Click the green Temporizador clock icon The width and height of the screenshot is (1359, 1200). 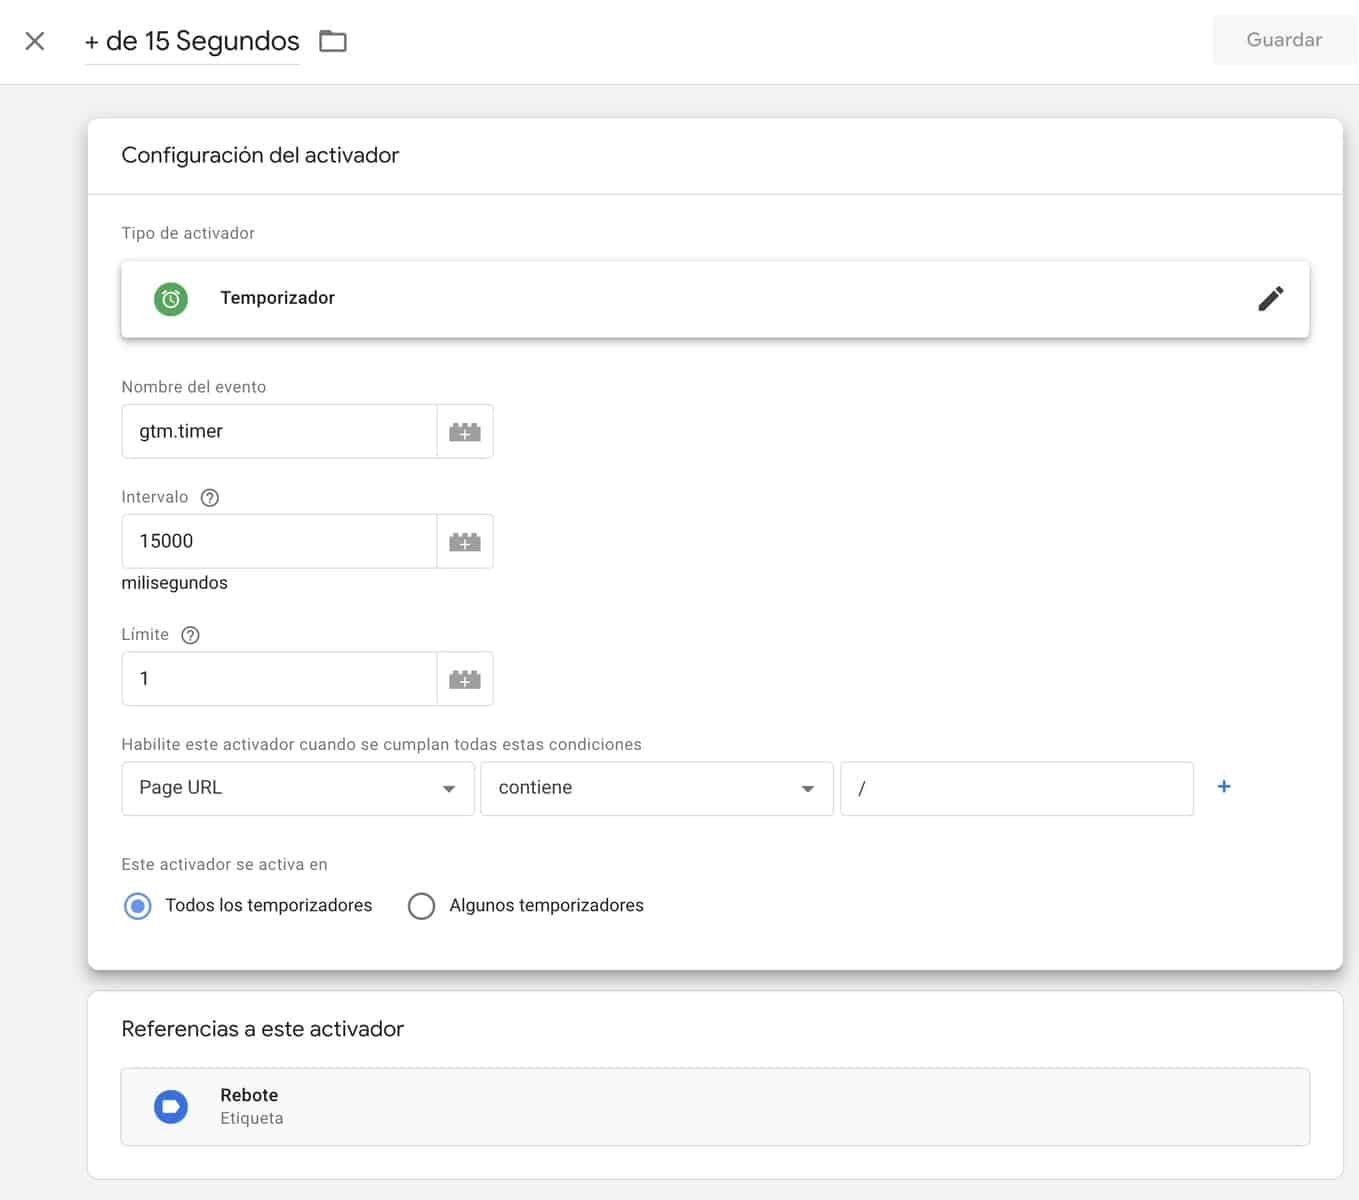point(171,298)
